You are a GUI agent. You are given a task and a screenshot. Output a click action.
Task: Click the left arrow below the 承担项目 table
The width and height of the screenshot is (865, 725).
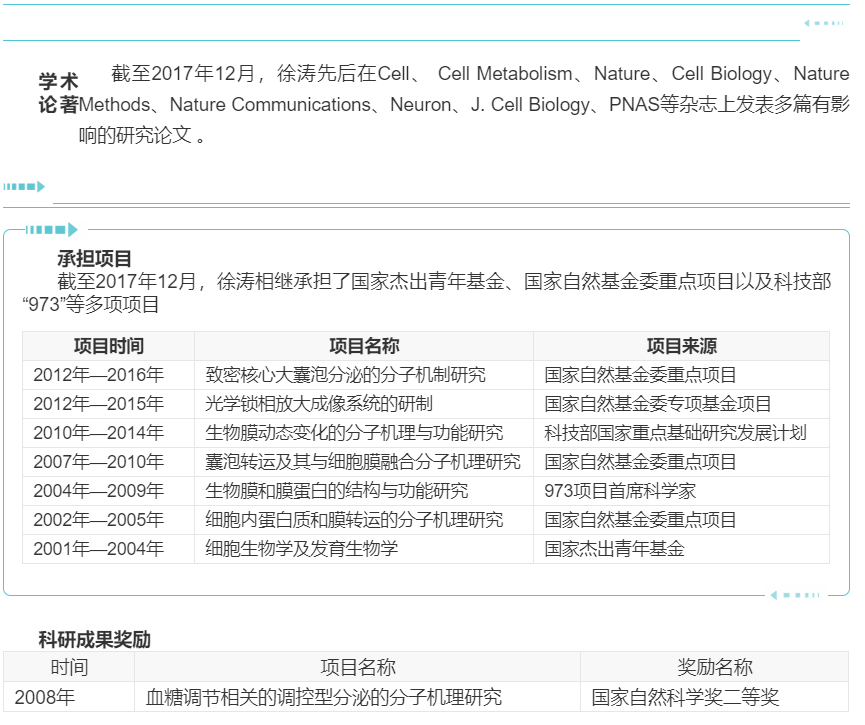pyautogui.click(x=794, y=595)
